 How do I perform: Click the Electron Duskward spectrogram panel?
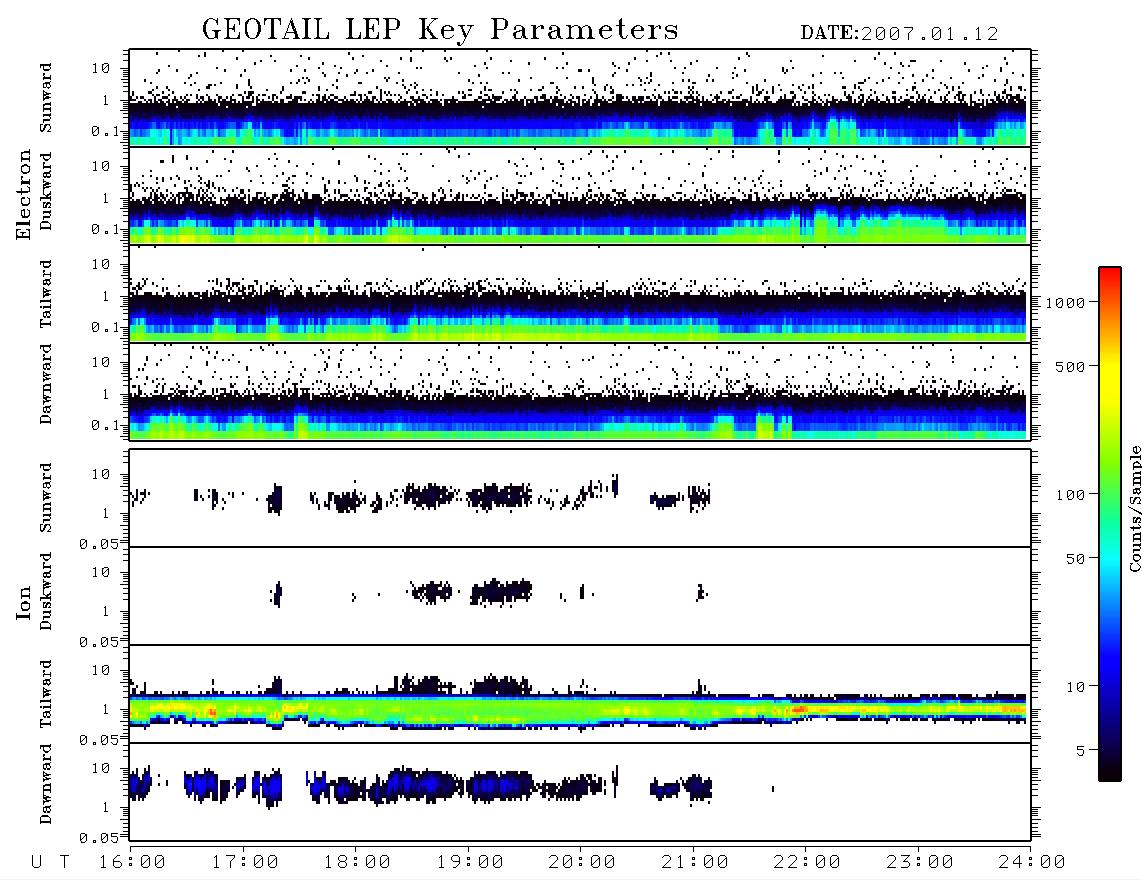pos(580,196)
